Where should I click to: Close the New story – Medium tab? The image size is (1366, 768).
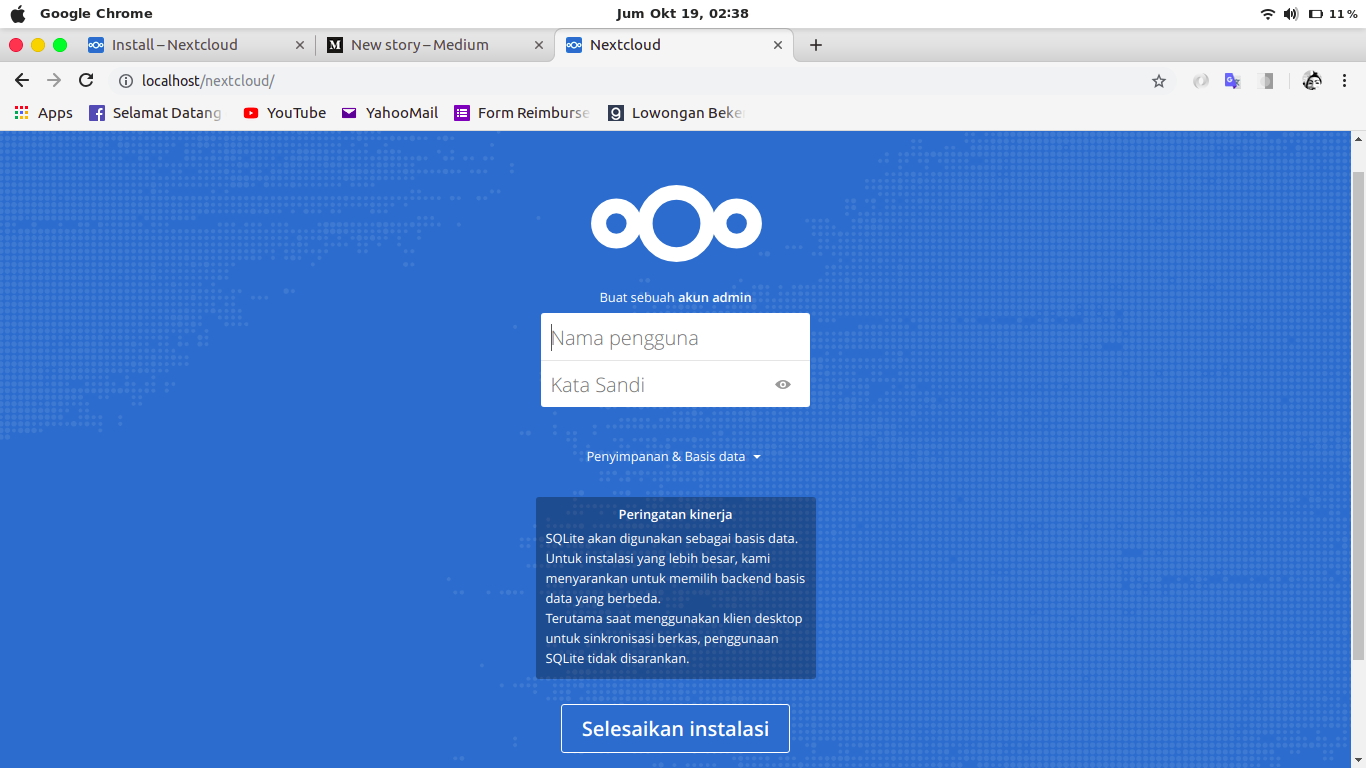[x=539, y=45]
